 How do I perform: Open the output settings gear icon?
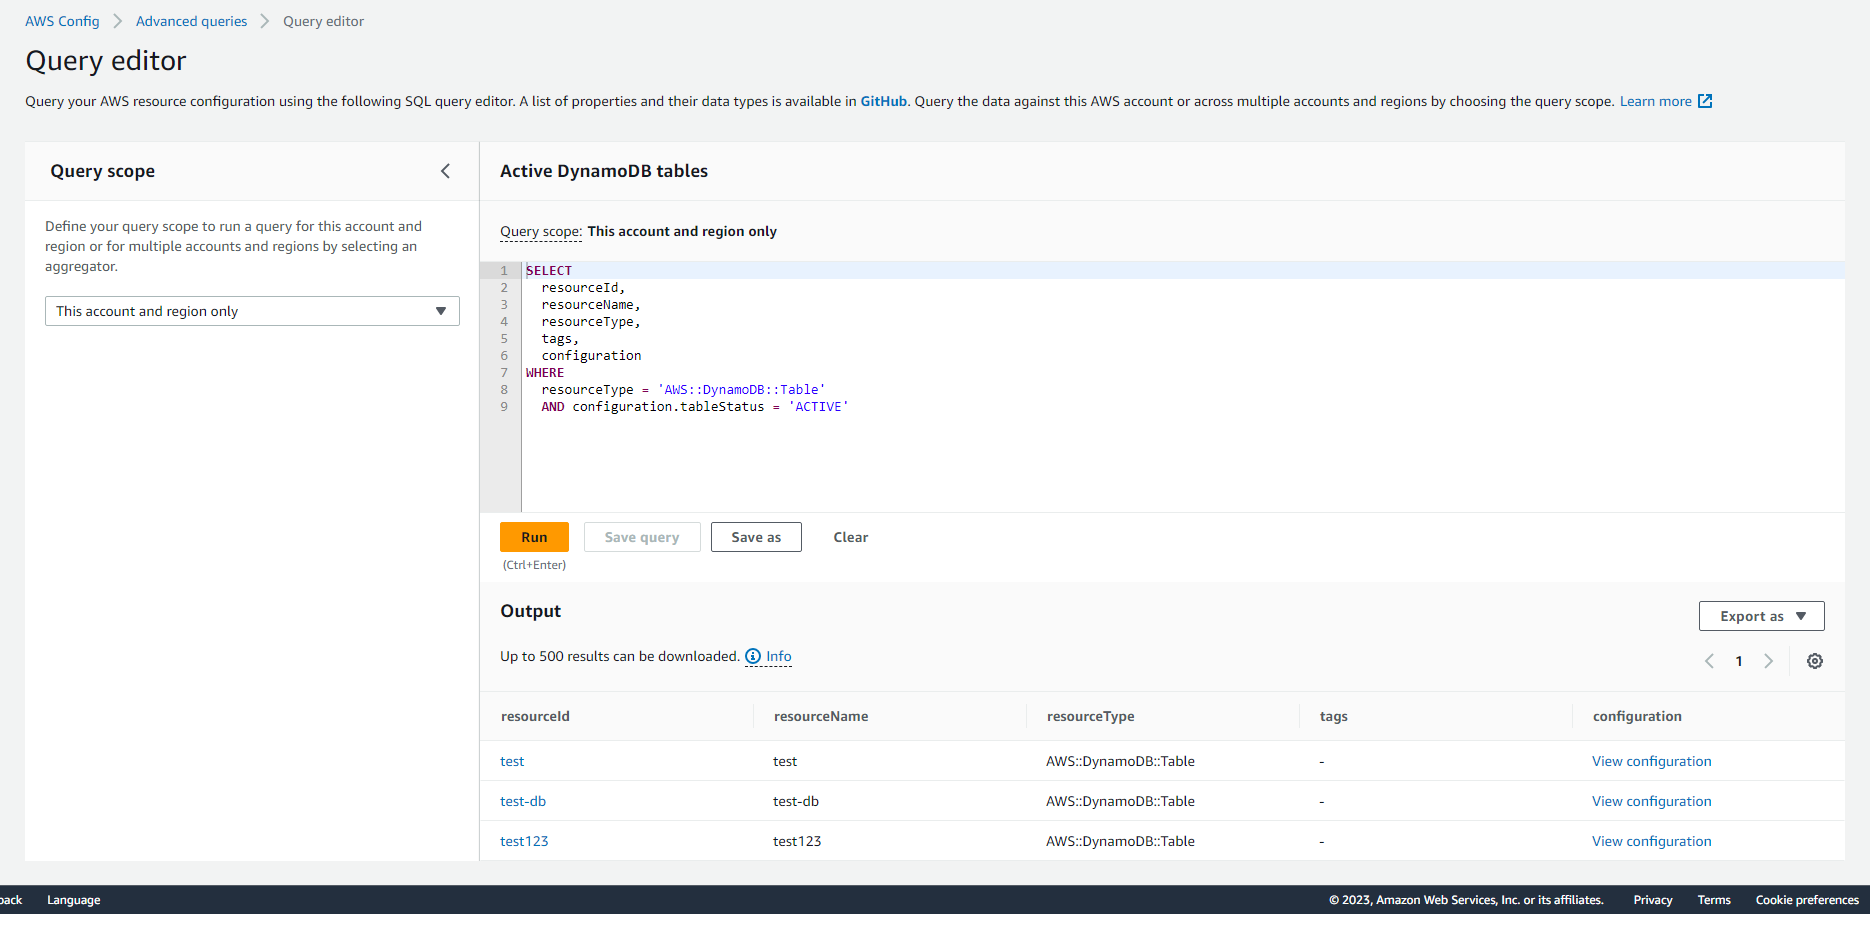[1815, 661]
